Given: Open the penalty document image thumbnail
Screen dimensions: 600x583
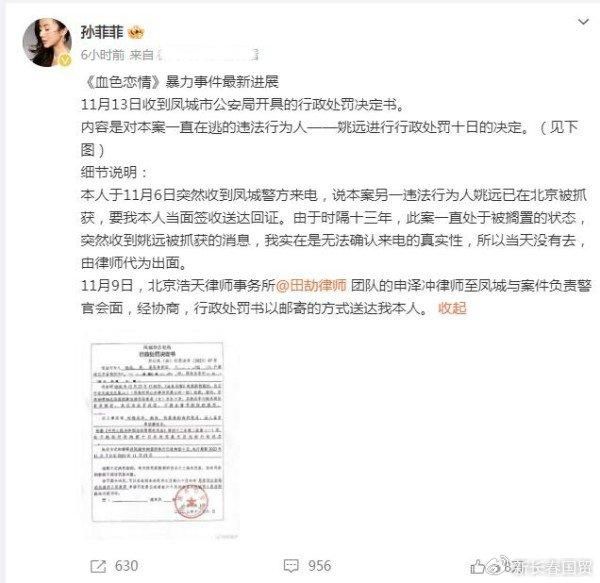Looking at the screenshot, I should point(157,432).
